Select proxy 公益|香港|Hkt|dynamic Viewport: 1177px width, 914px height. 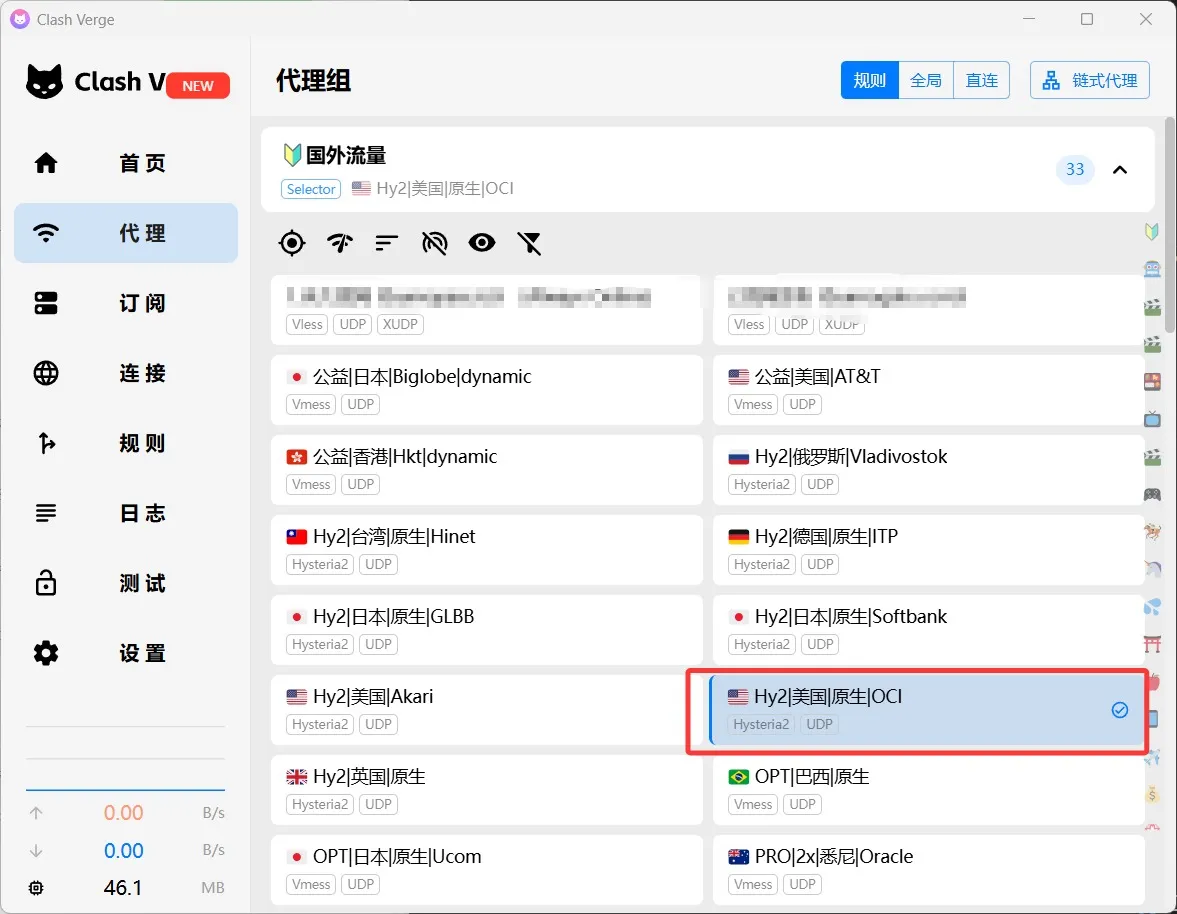[486, 470]
